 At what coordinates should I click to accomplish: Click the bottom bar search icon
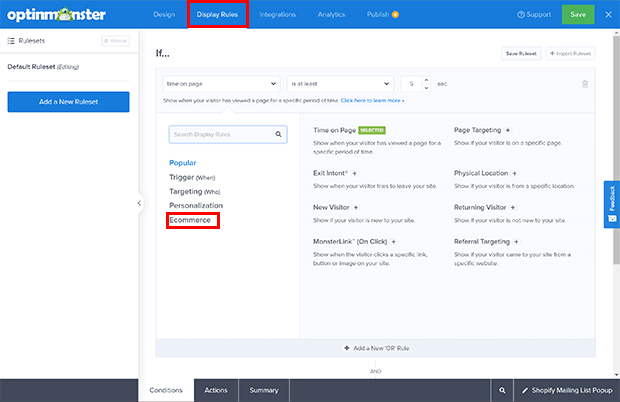point(502,390)
